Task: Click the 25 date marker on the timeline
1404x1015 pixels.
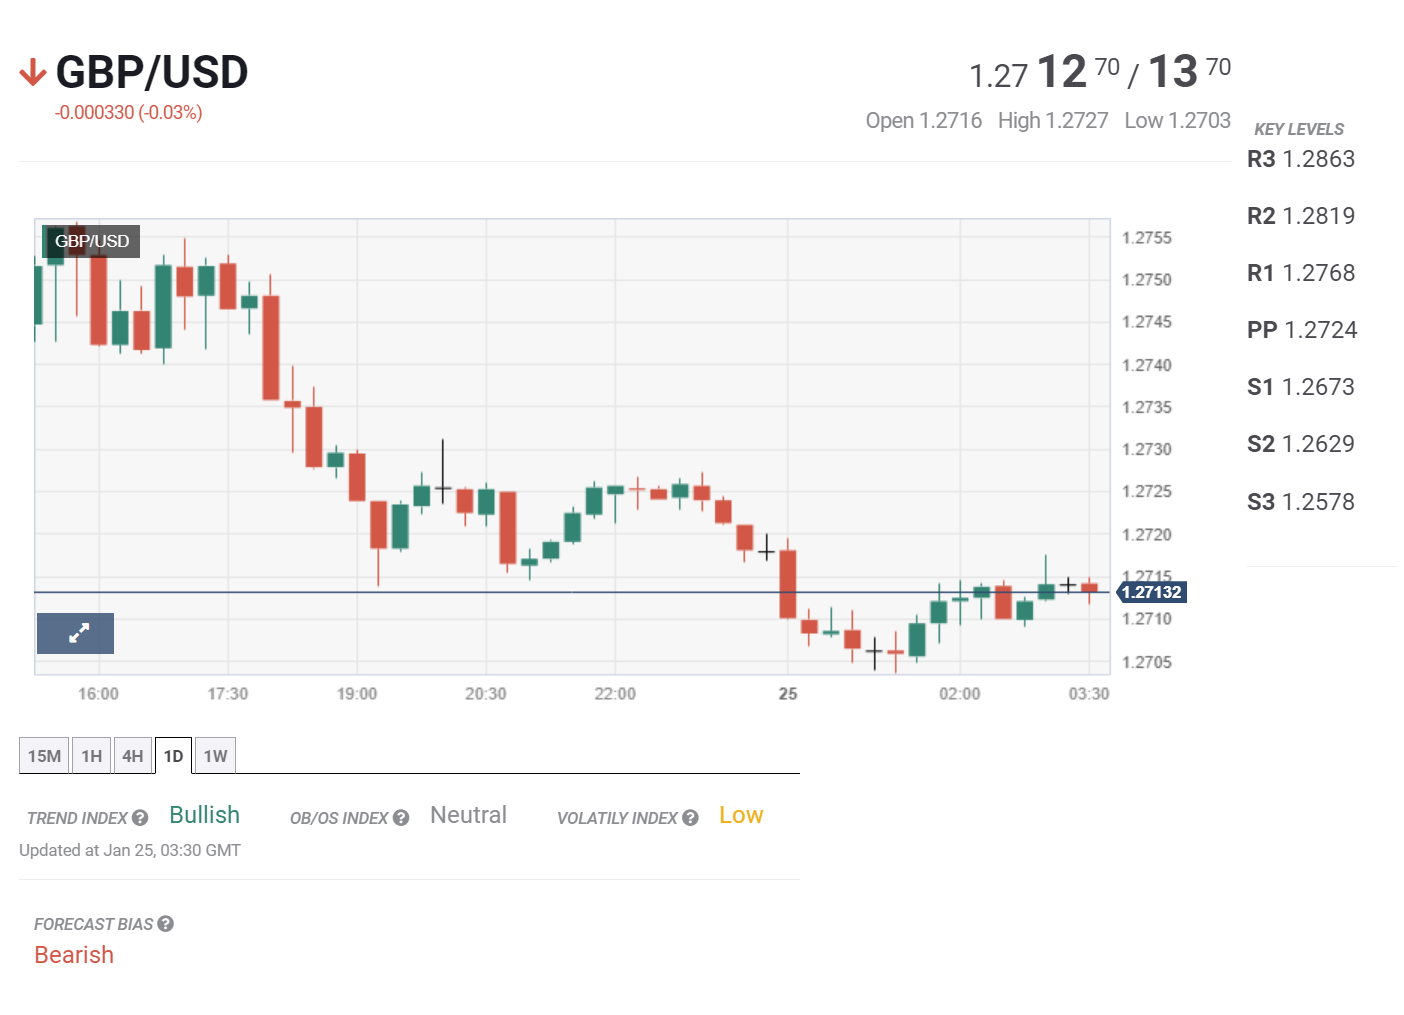Action: 787,693
